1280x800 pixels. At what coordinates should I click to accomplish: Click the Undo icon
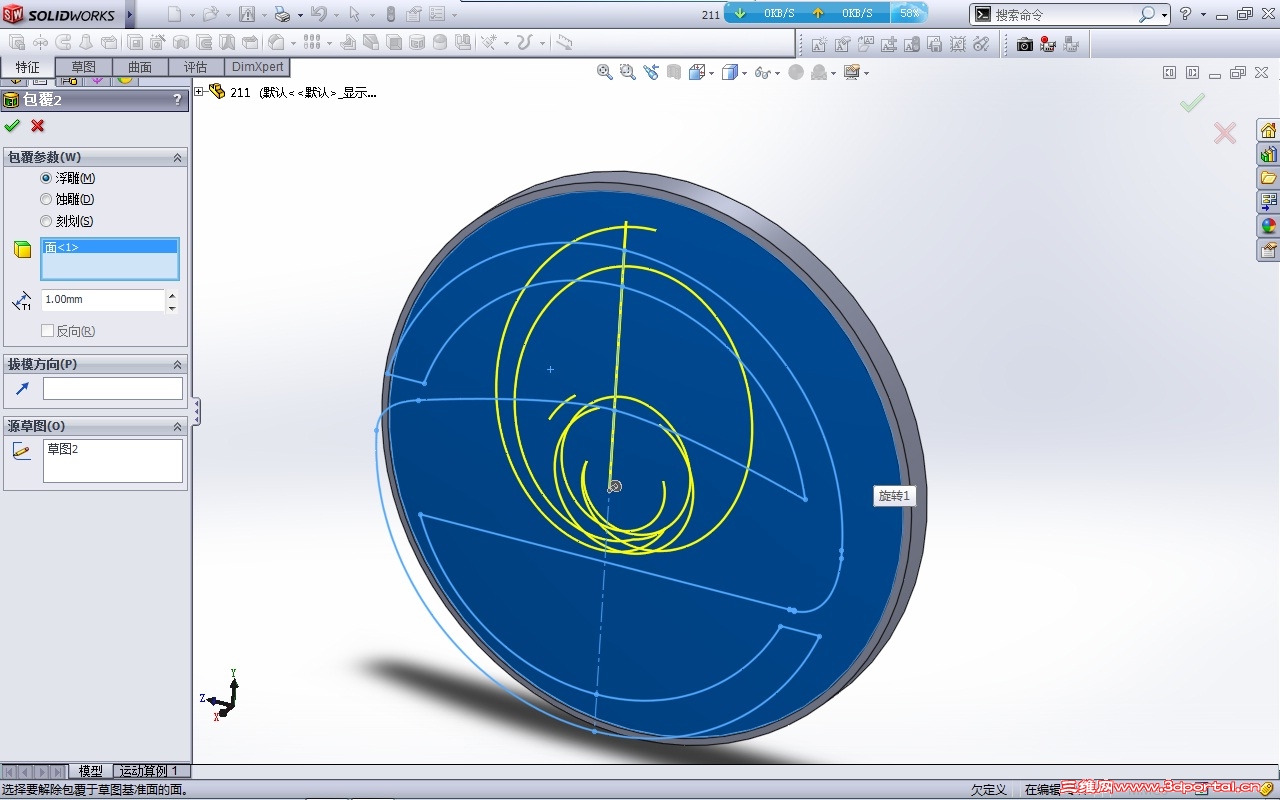319,14
